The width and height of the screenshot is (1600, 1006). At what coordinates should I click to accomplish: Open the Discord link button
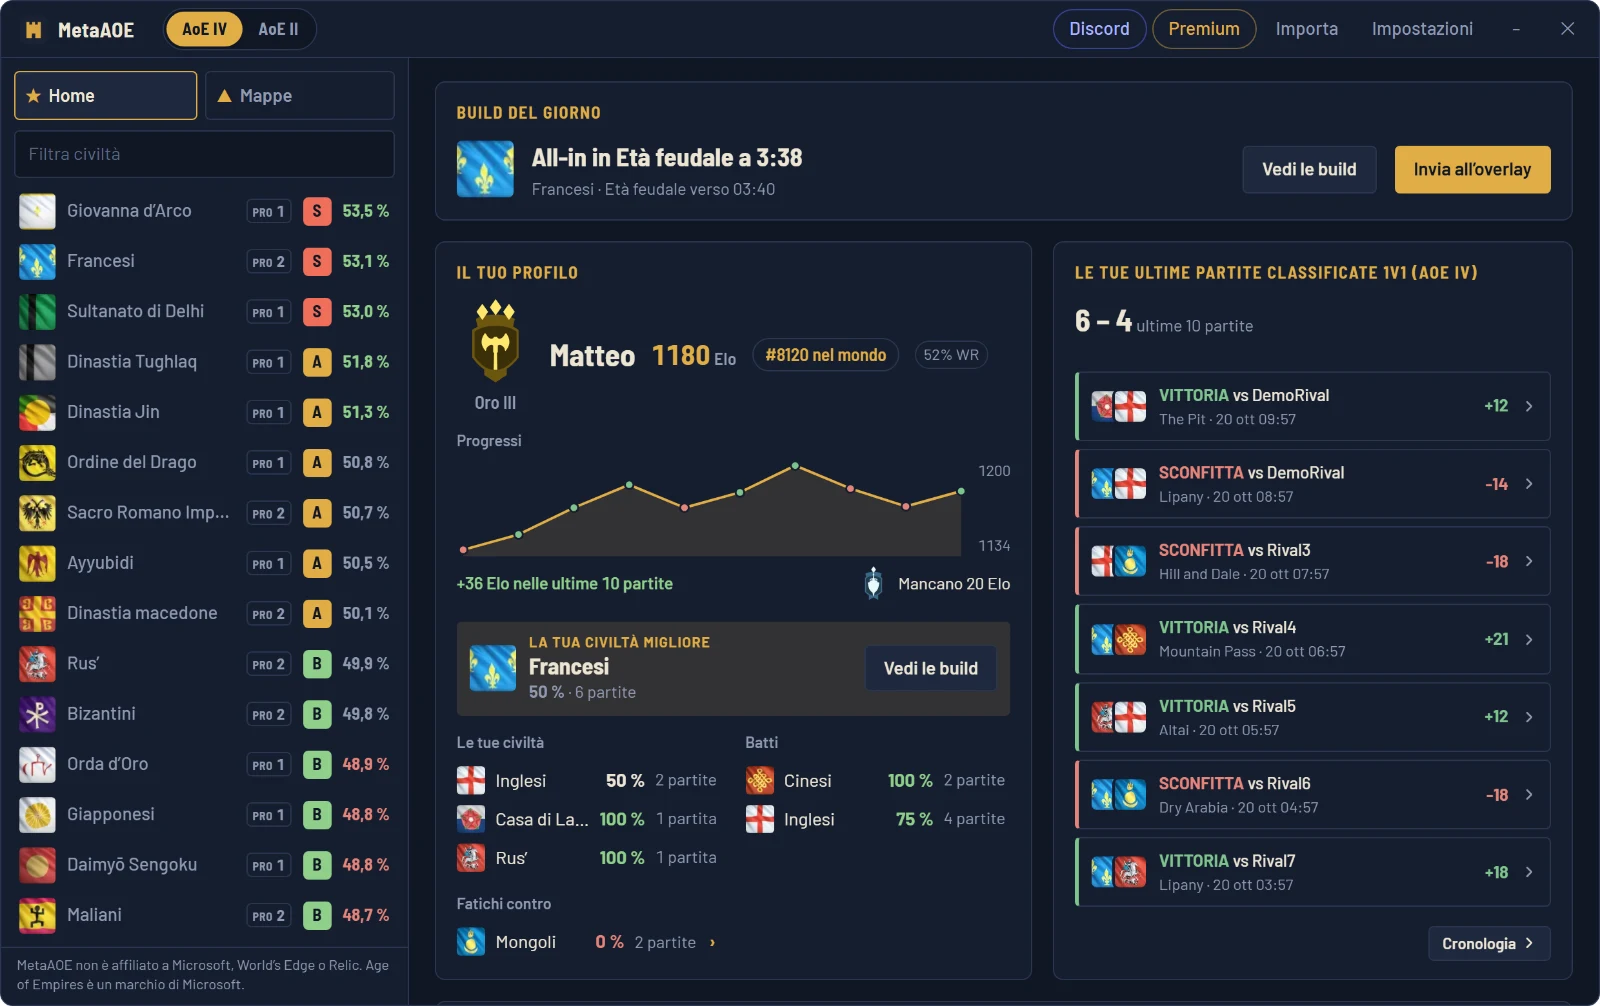pyautogui.click(x=1099, y=29)
